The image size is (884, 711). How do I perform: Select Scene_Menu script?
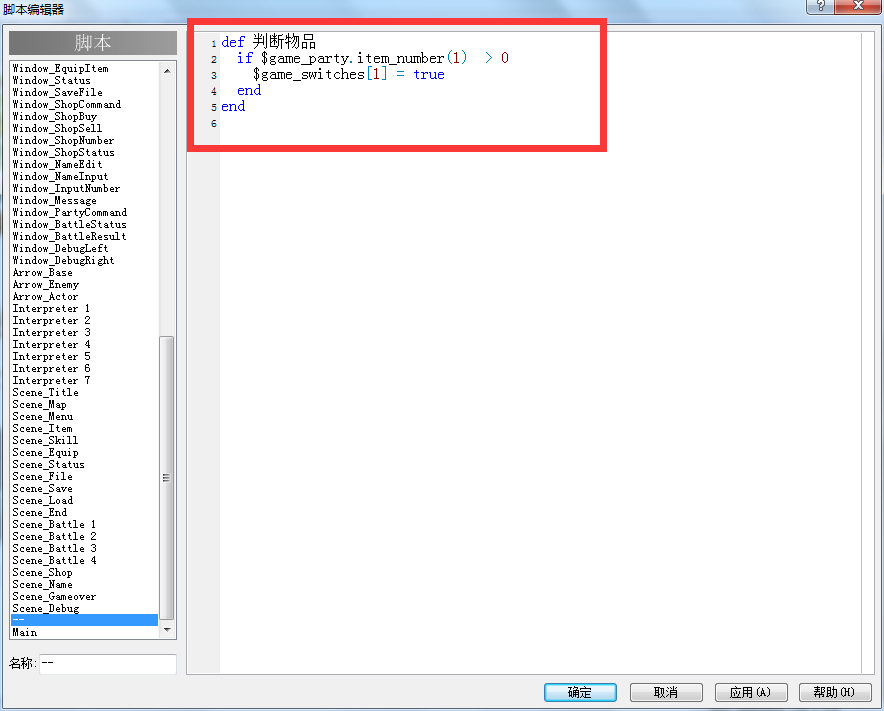click(x=43, y=417)
